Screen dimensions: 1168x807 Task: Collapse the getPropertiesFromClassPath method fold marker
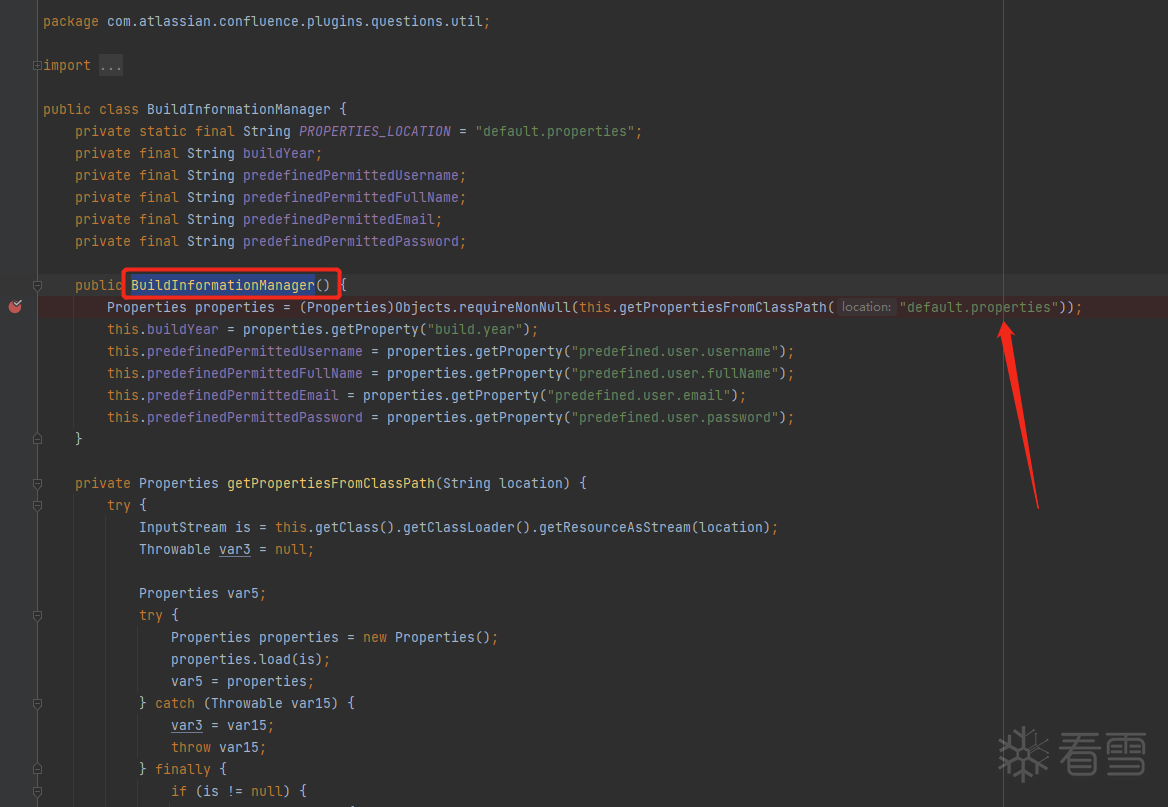click(37, 484)
